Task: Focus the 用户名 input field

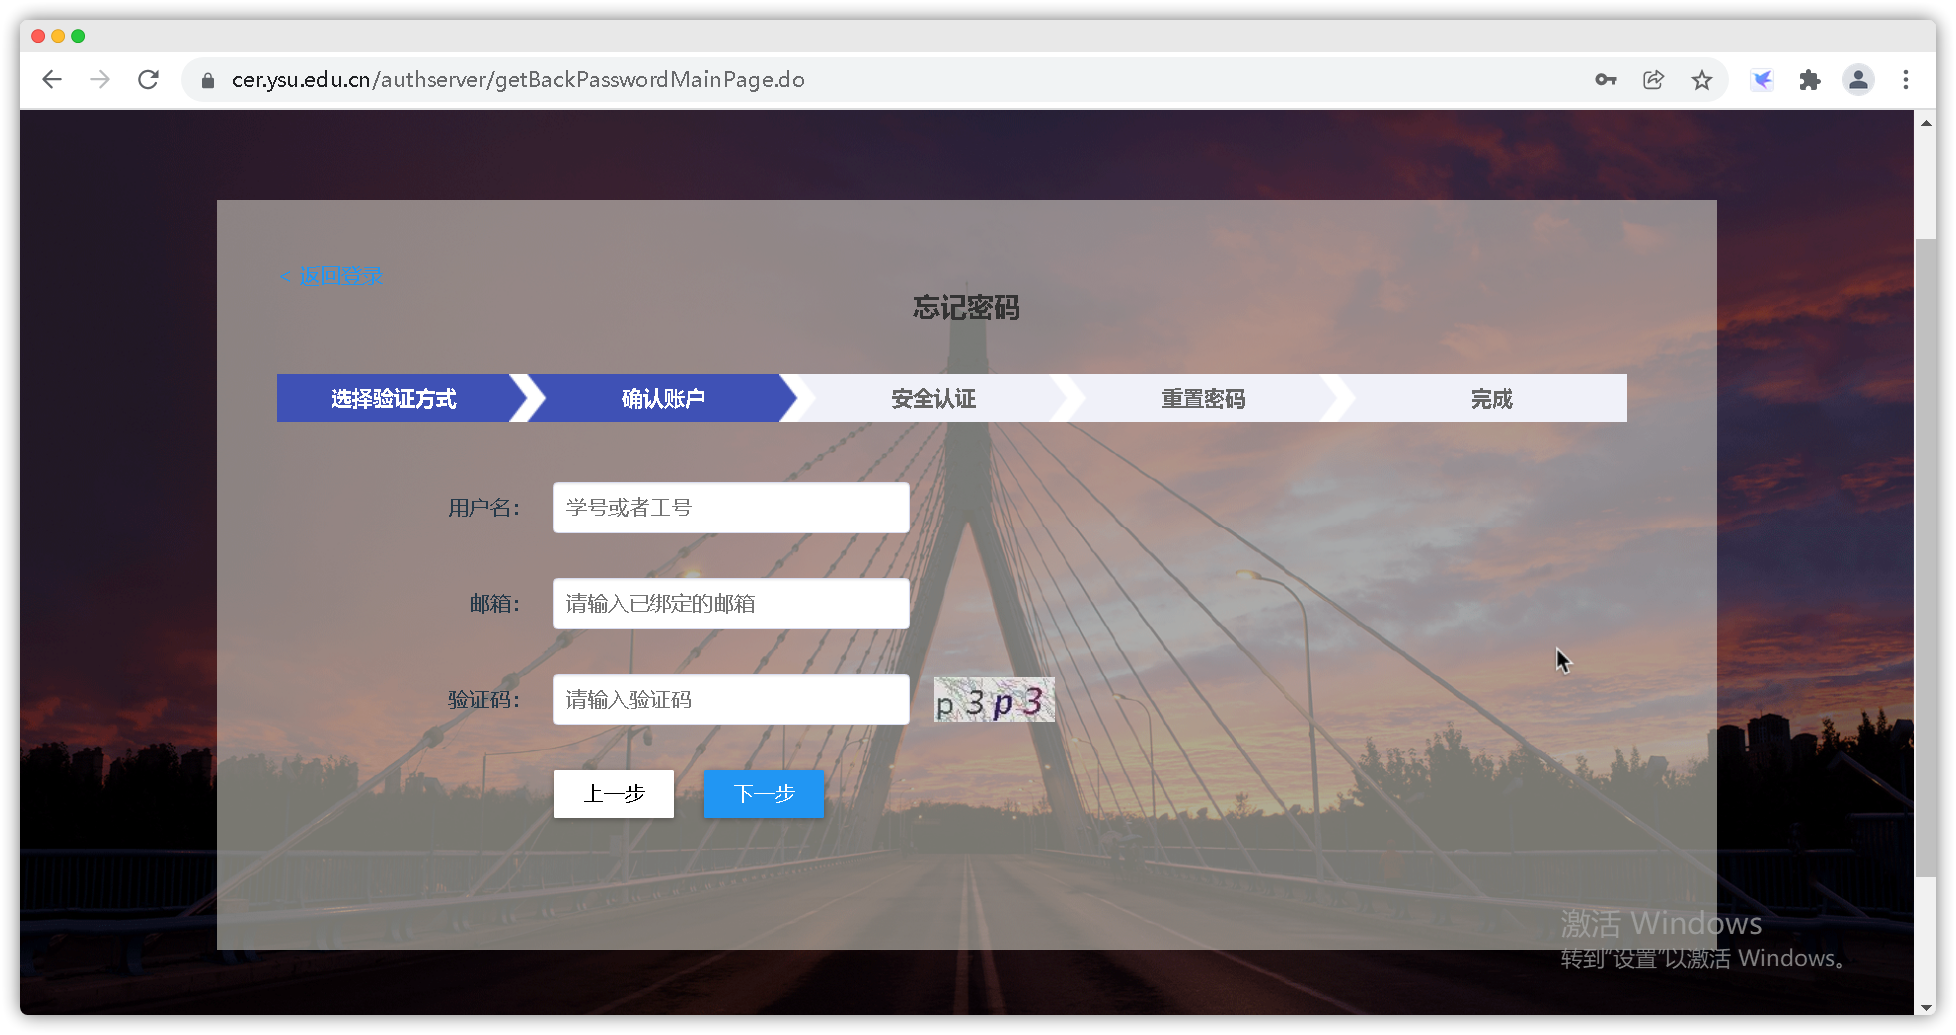Action: click(x=731, y=508)
